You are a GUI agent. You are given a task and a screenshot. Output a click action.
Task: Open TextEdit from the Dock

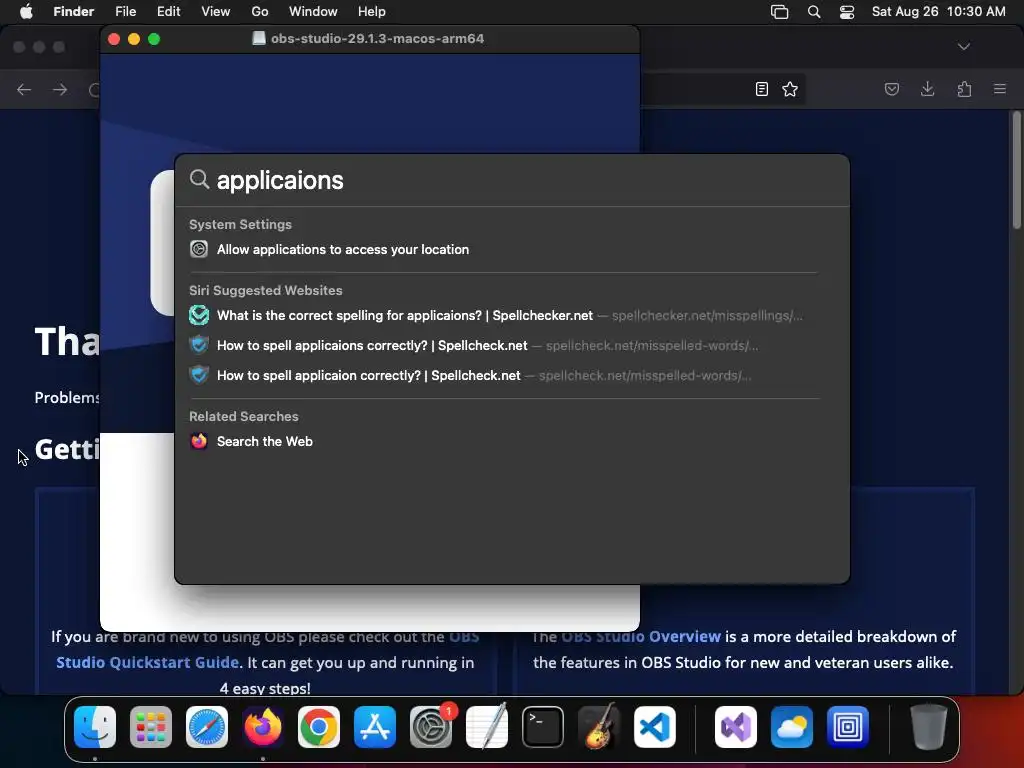coord(487,727)
